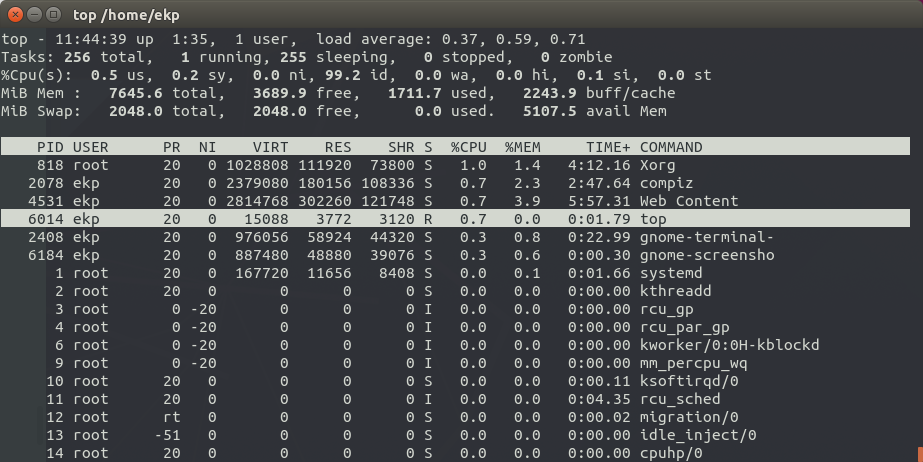Select the idle_inject/0 process name
Screen dimensions: 923x462
698,435
